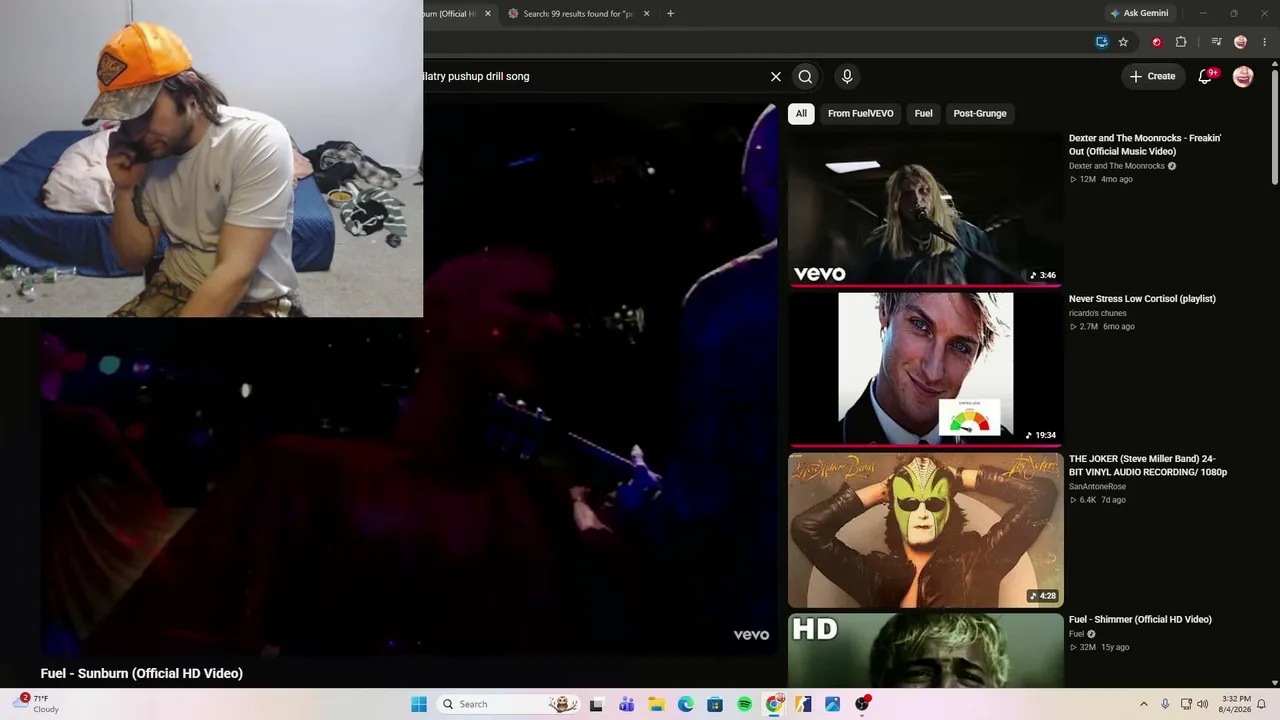Open Spotify from taskbar
This screenshot has width=1280, height=720.
point(744,704)
